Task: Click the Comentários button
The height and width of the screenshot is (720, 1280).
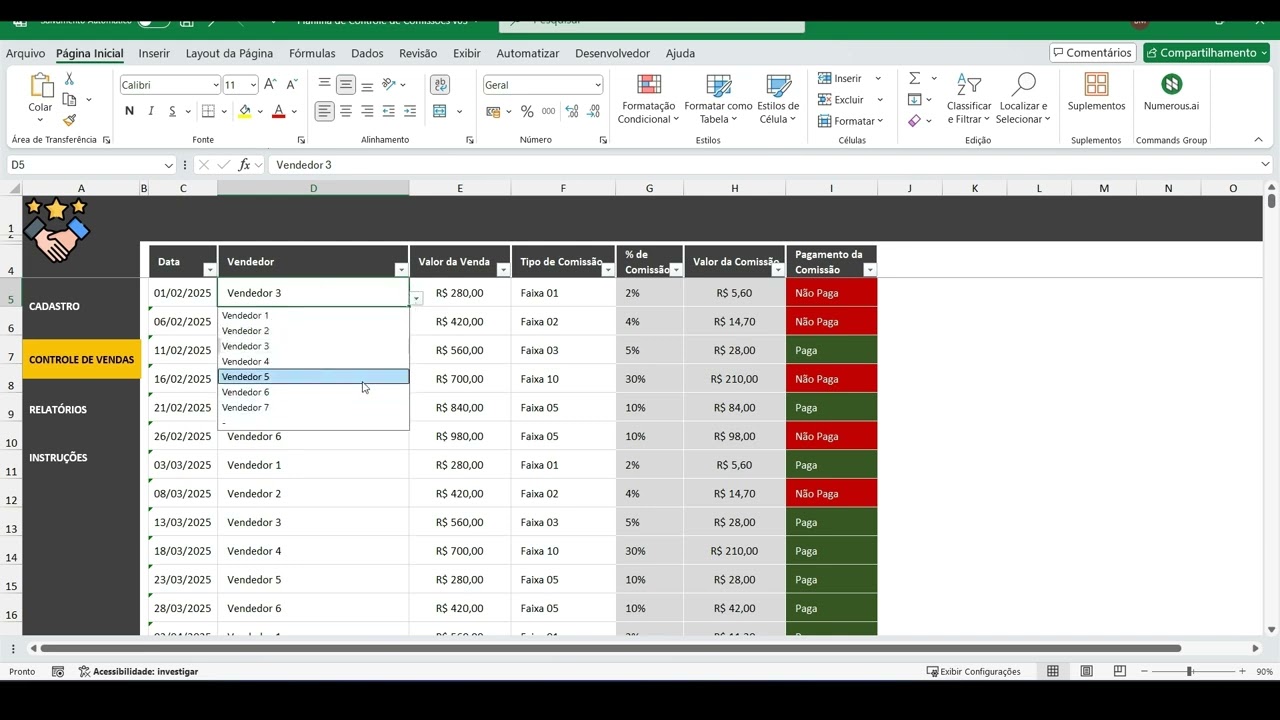Action: [1092, 53]
